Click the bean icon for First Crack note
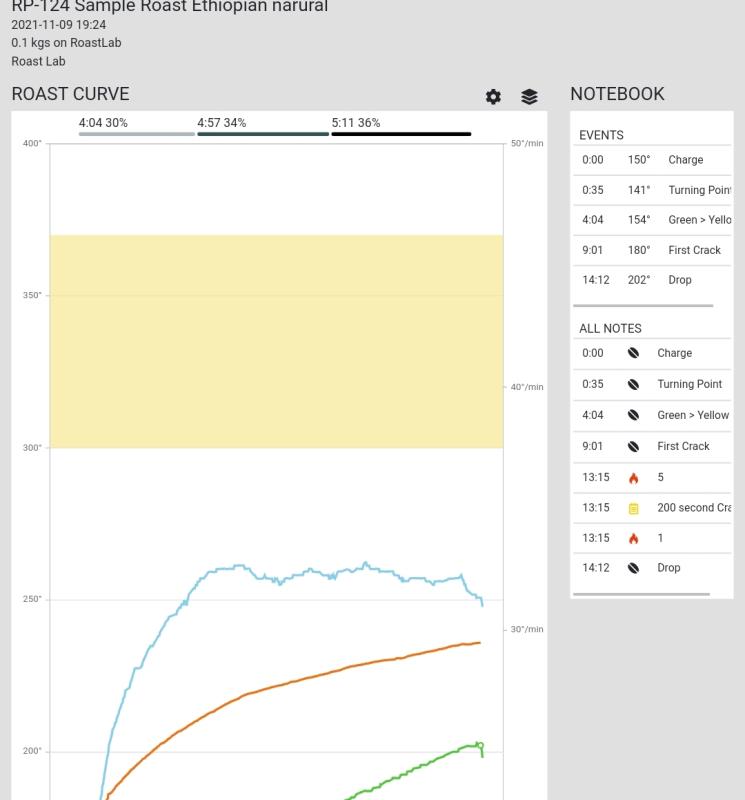The height and width of the screenshot is (800, 745). coord(633,446)
